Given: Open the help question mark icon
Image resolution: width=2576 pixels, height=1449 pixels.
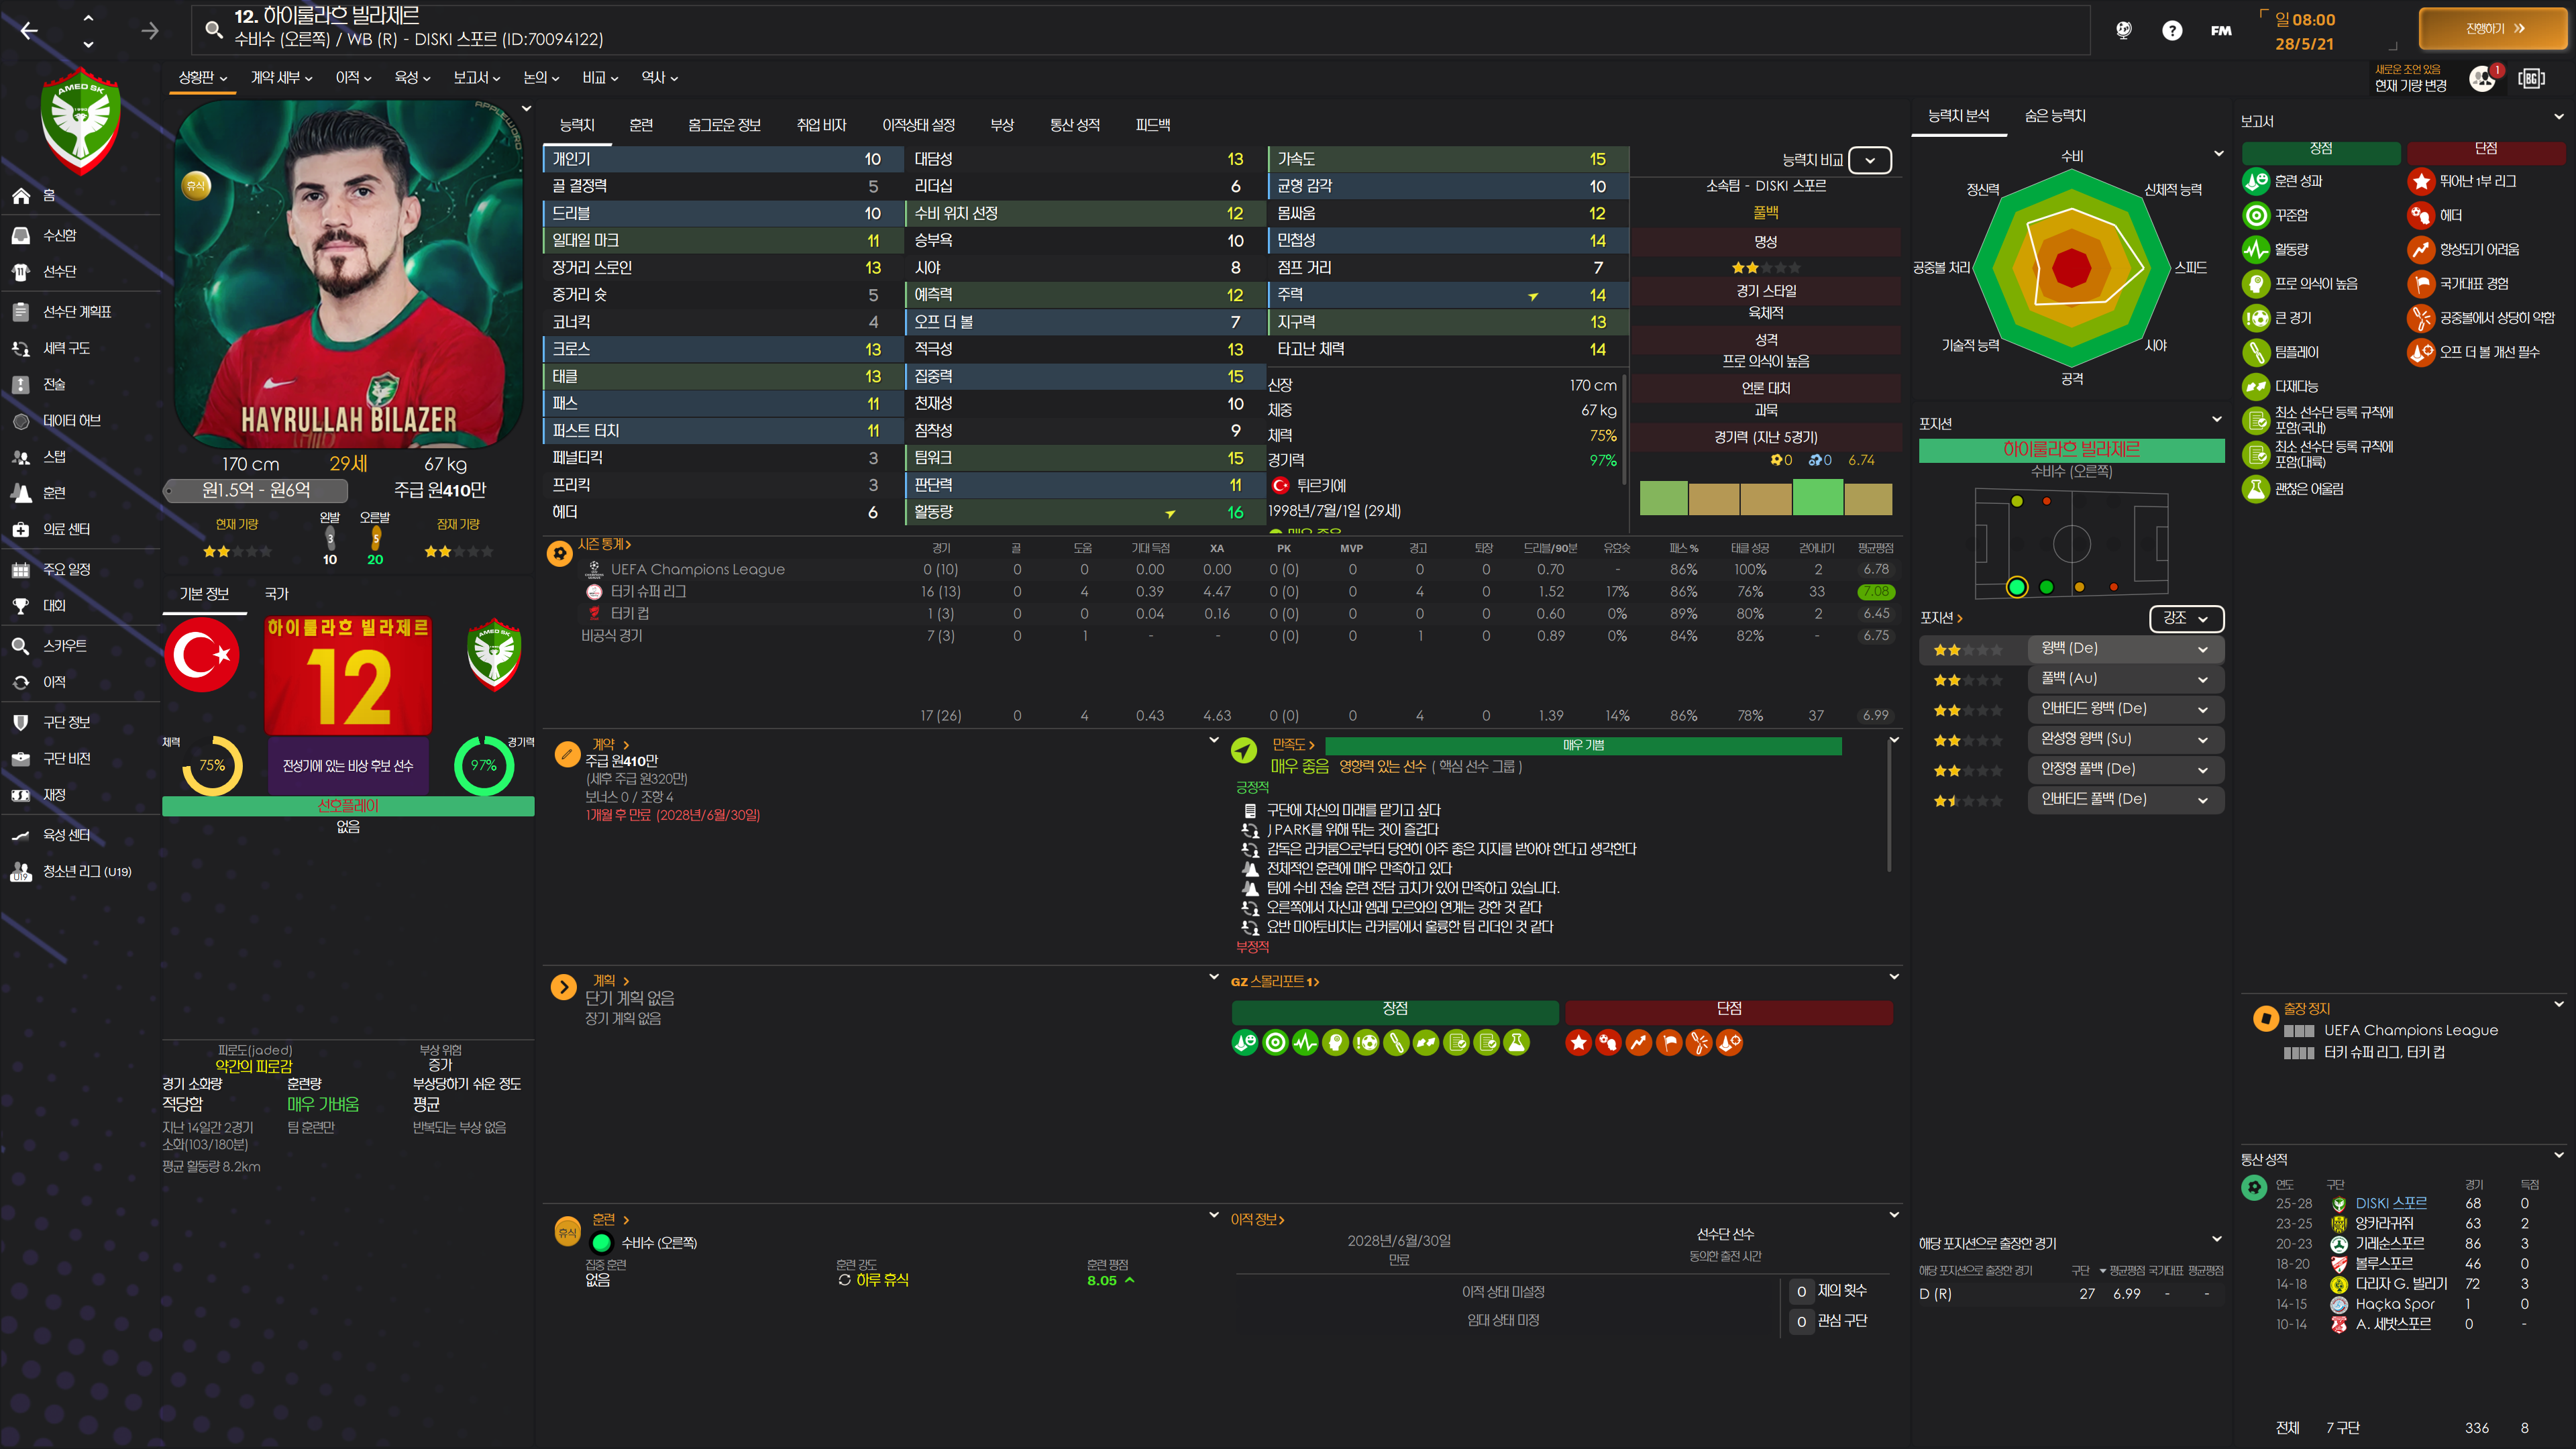Looking at the screenshot, I should tap(2171, 30).
